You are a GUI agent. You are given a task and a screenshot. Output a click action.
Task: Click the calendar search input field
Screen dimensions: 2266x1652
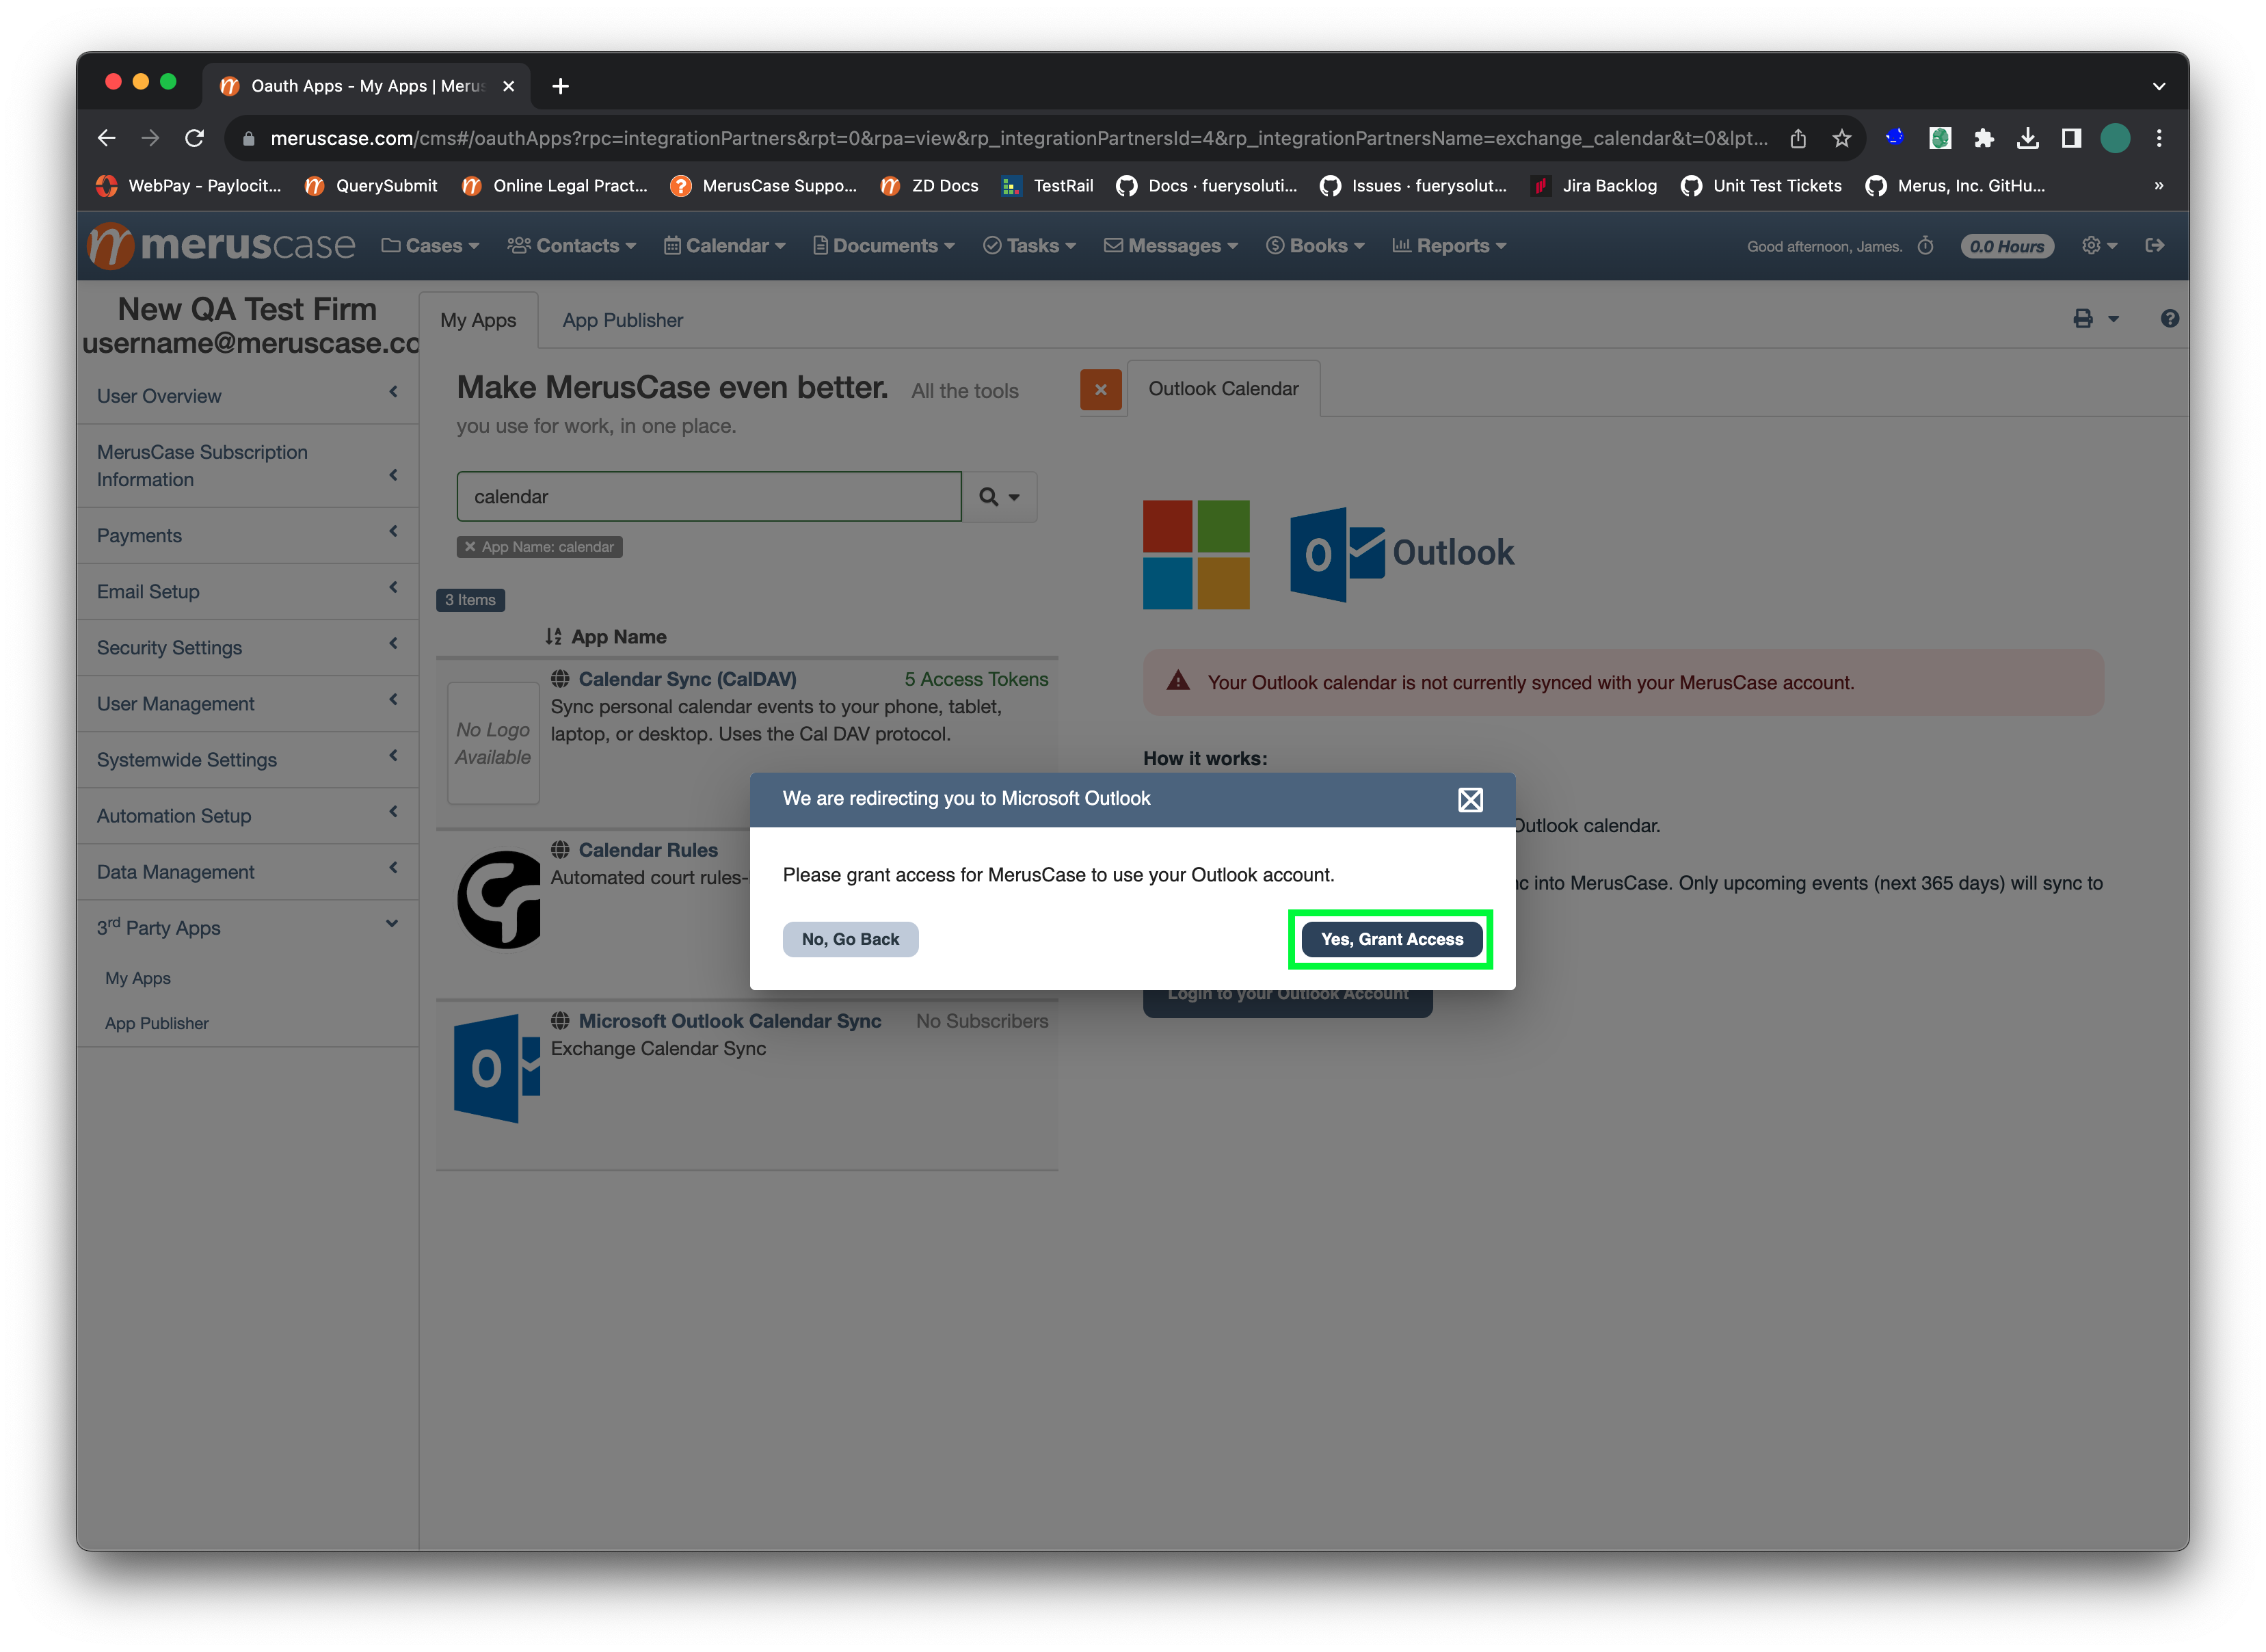point(709,497)
